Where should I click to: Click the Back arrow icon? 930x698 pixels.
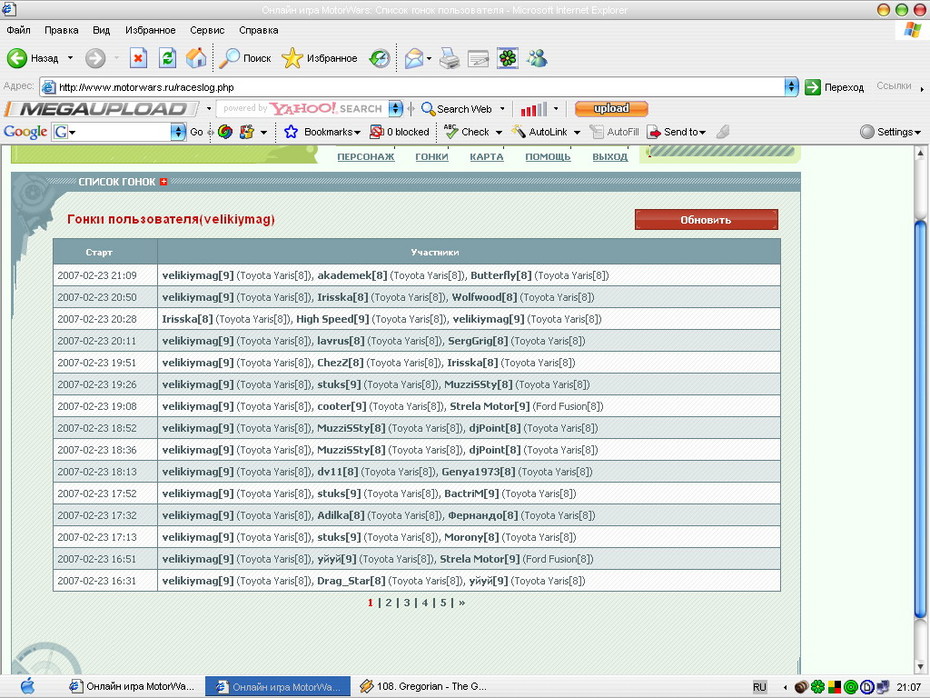(17, 58)
